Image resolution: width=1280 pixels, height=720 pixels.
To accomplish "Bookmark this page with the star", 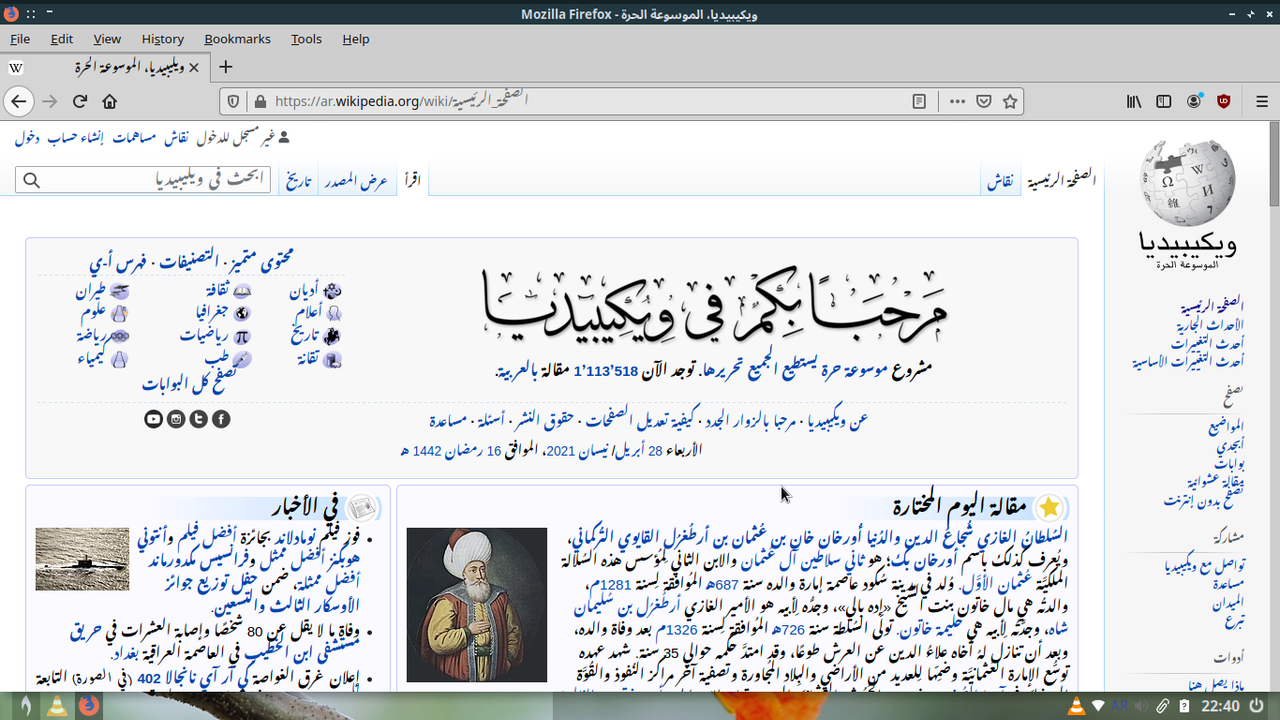I will coord(1010,101).
